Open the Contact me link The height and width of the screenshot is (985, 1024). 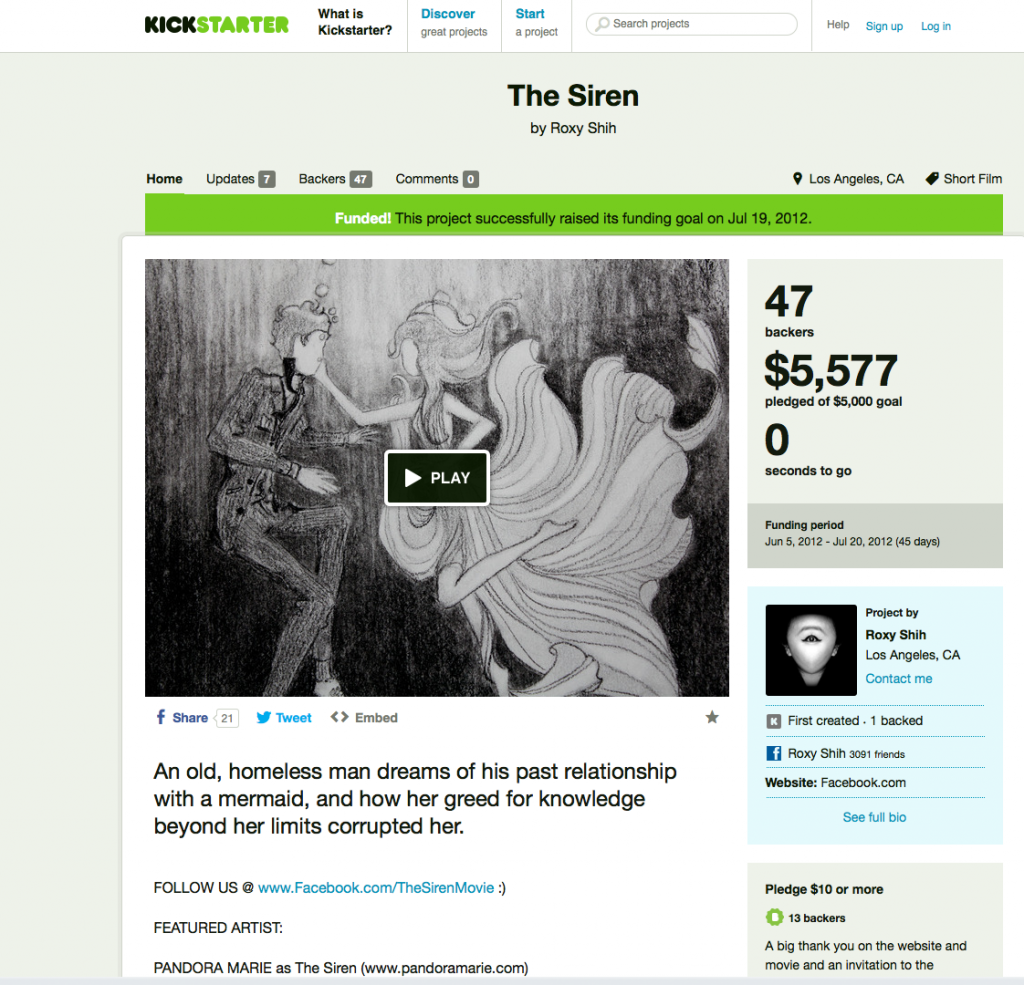click(899, 679)
